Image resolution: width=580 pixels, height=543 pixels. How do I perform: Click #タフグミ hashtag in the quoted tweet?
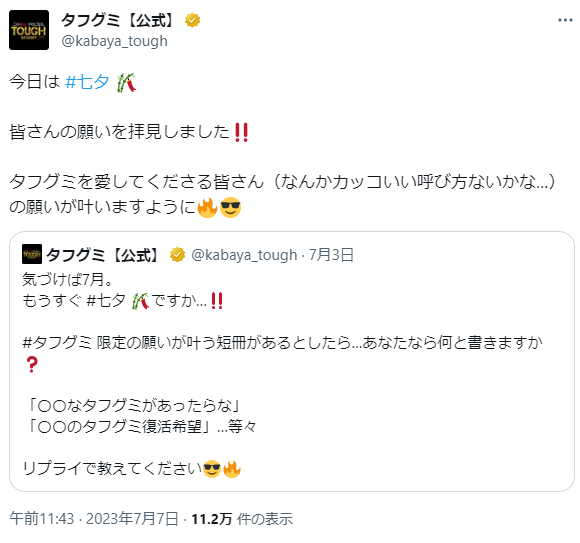coord(57,343)
